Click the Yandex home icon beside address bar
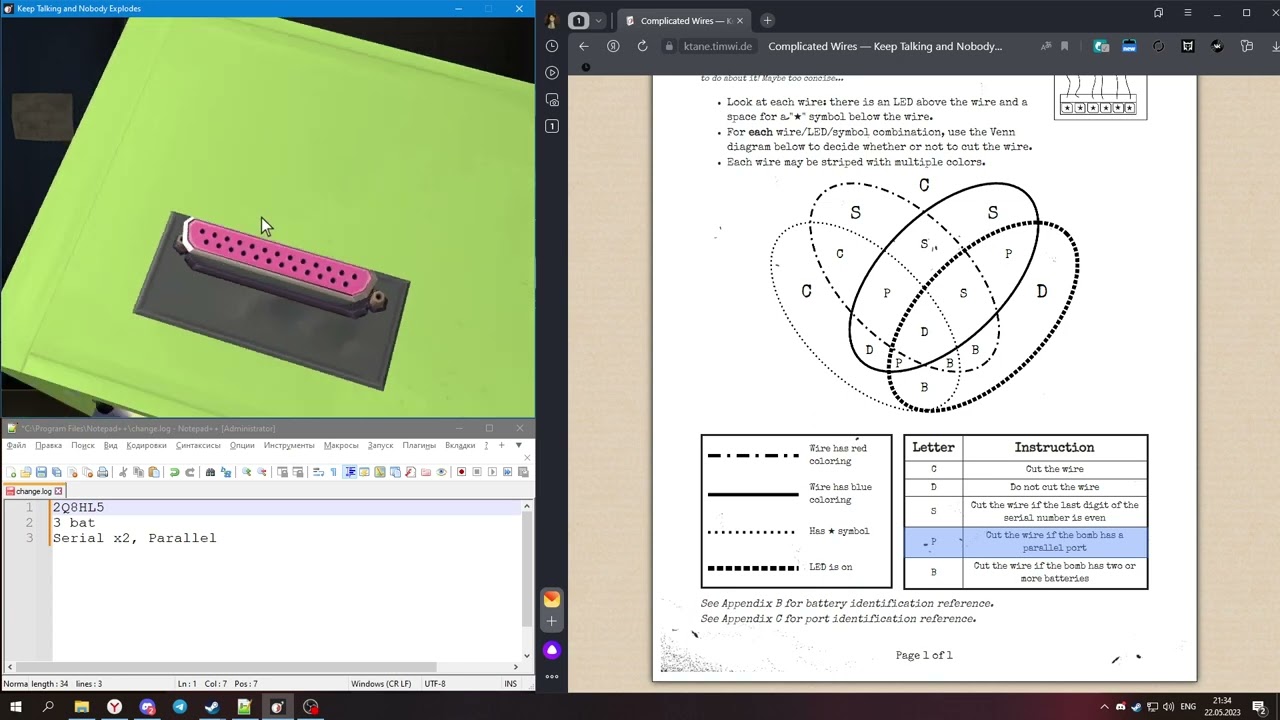 tap(613, 46)
